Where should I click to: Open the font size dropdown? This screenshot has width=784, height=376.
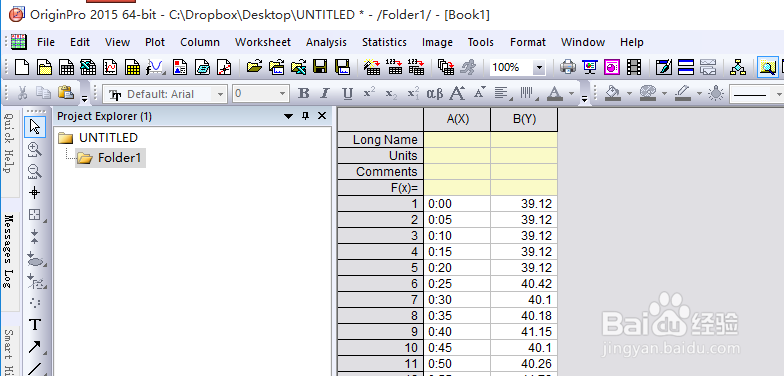pos(282,94)
